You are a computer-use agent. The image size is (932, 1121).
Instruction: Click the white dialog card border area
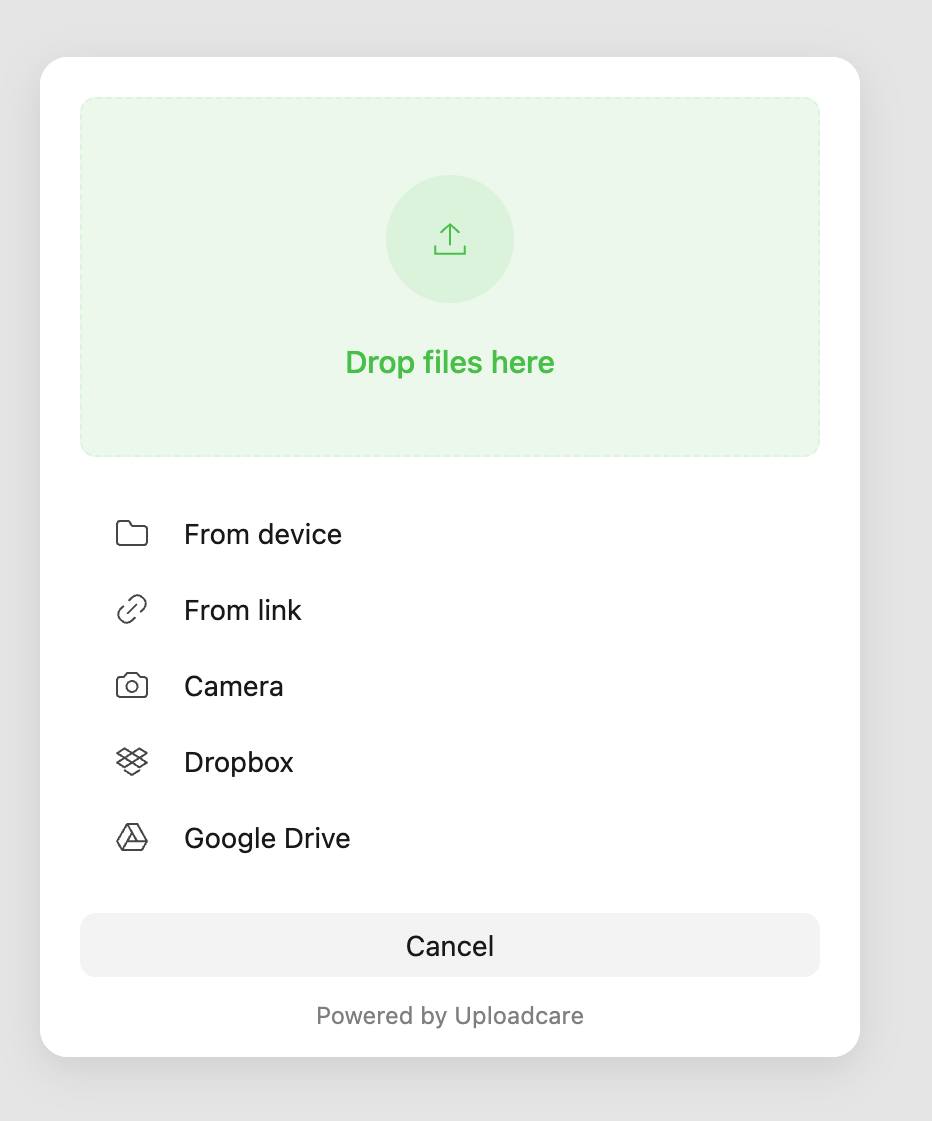[450, 75]
